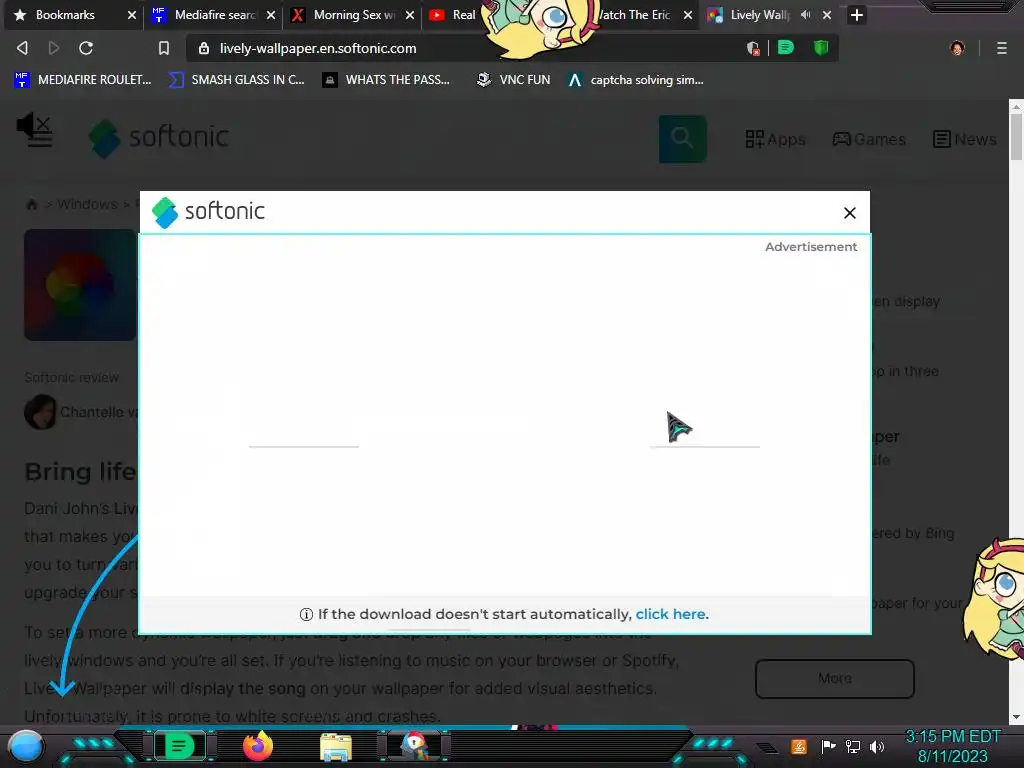Click the softonic home breadcrumb icon
The image size is (1024, 768).
pyautogui.click(x=31, y=204)
